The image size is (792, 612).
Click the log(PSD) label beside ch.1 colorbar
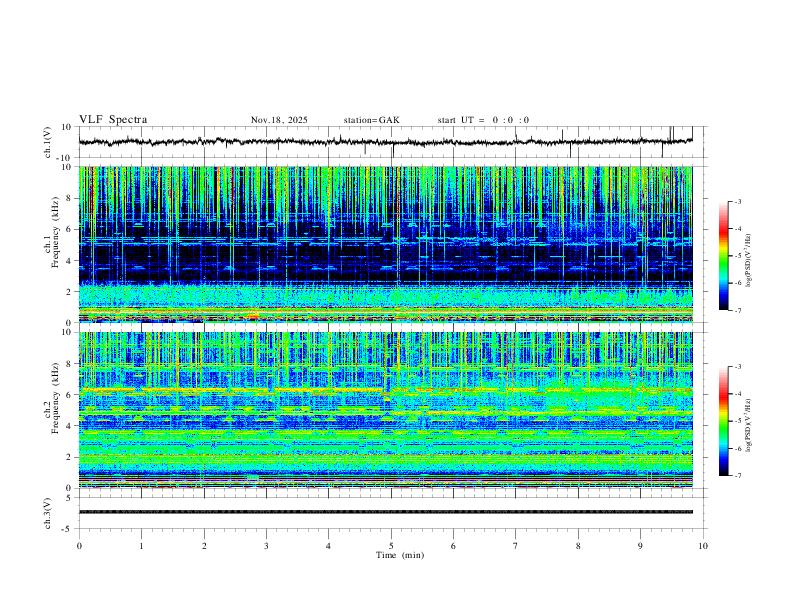[x=748, y=261]
